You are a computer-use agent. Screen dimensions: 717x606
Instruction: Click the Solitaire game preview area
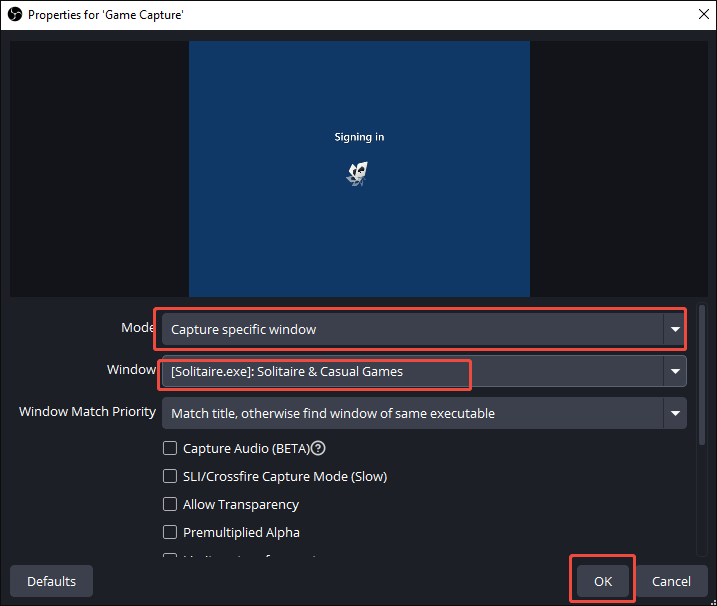point(359,169)
